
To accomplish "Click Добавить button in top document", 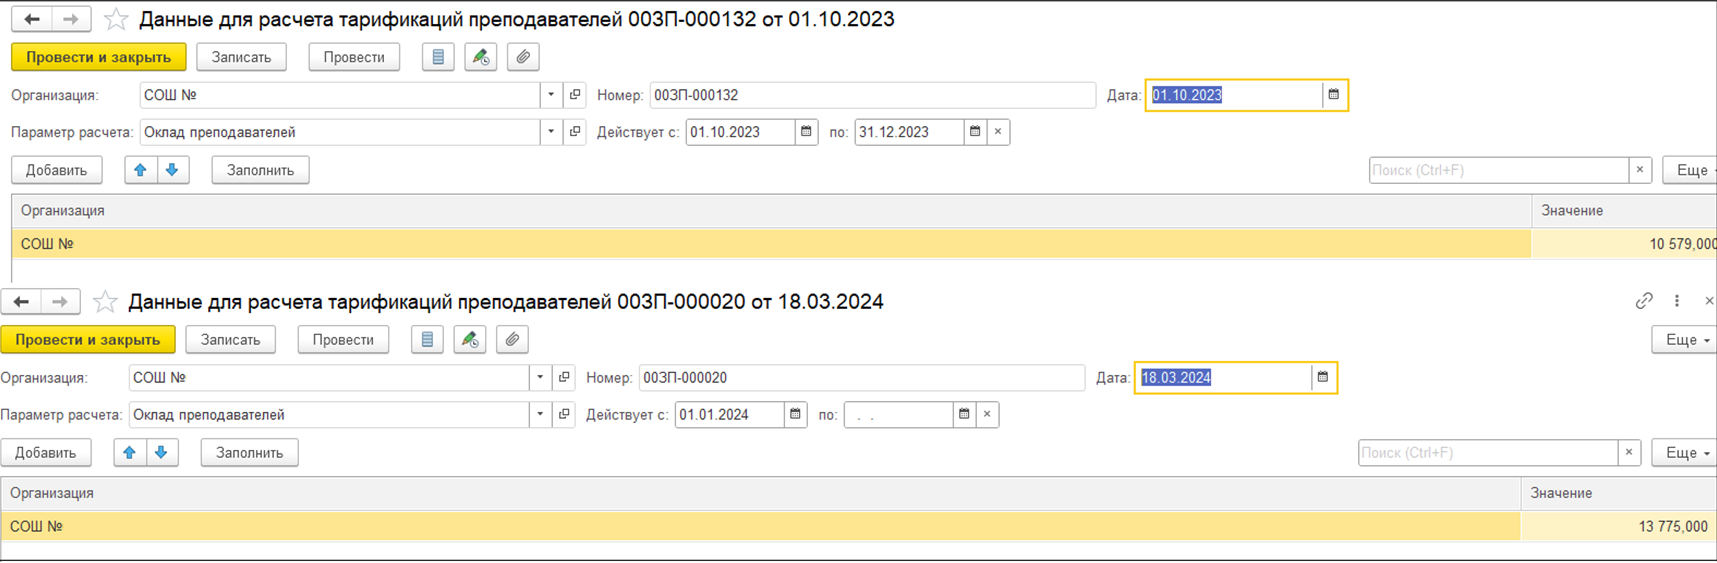I will (56, 170).
